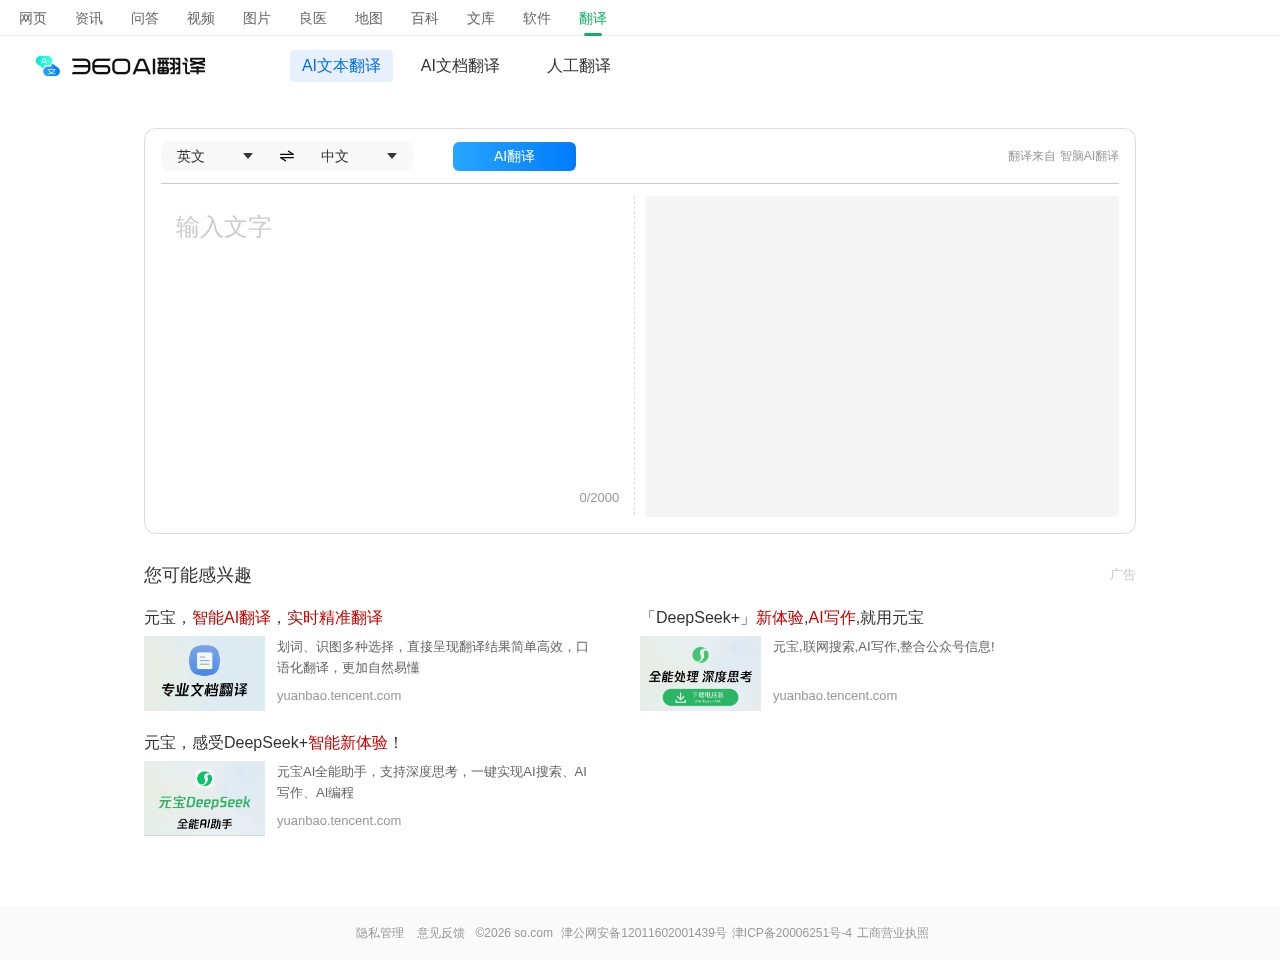Open the 隐私管理 footer link
The height and width of the screenshot is (960, 1280).
pos(379,932)
